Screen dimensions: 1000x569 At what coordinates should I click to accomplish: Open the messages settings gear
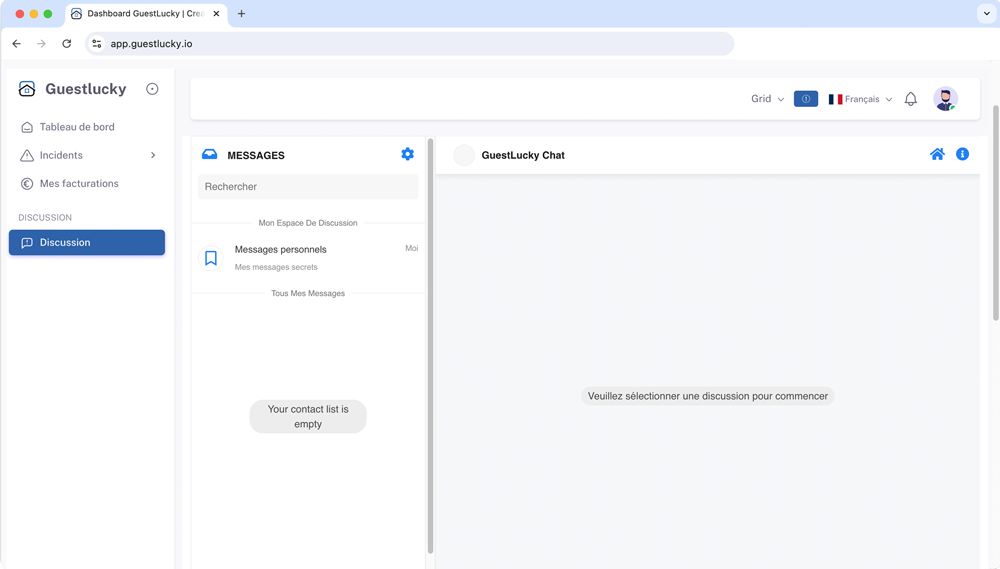[x=408, y=154]
